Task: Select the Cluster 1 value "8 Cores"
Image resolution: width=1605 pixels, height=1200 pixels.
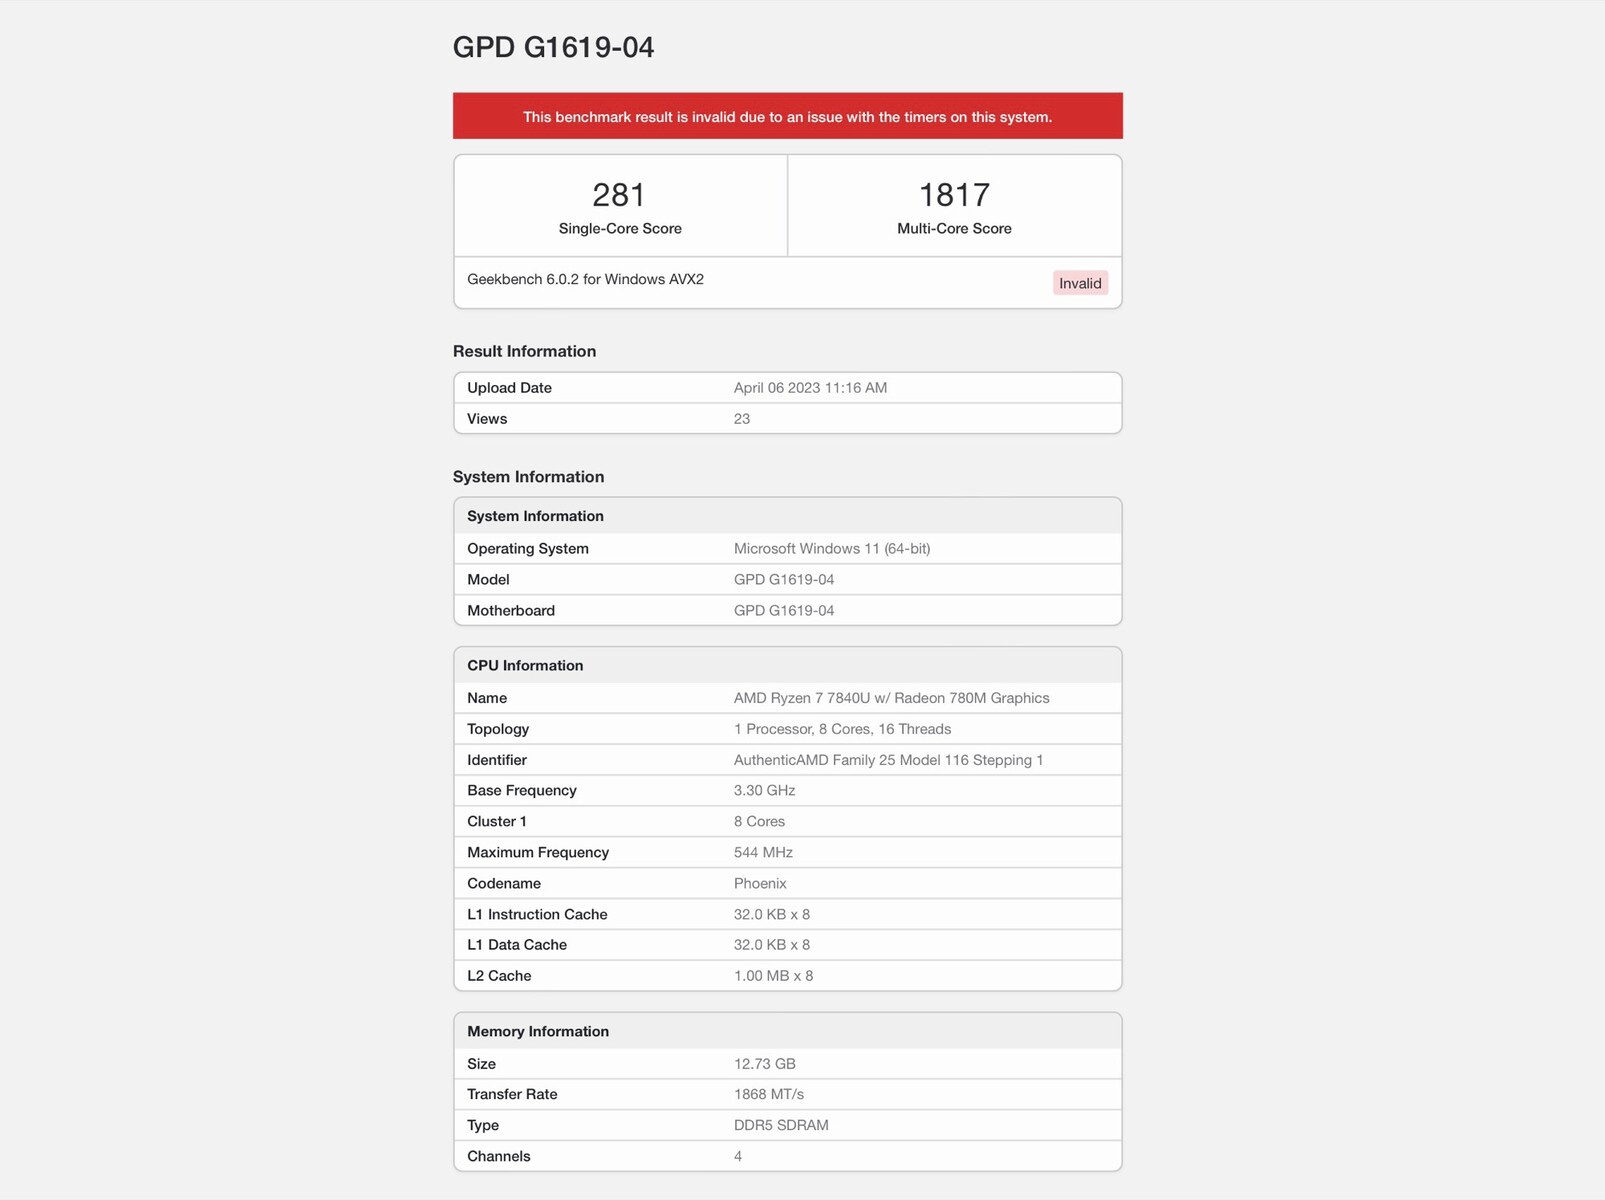Action: click(759, 822)
